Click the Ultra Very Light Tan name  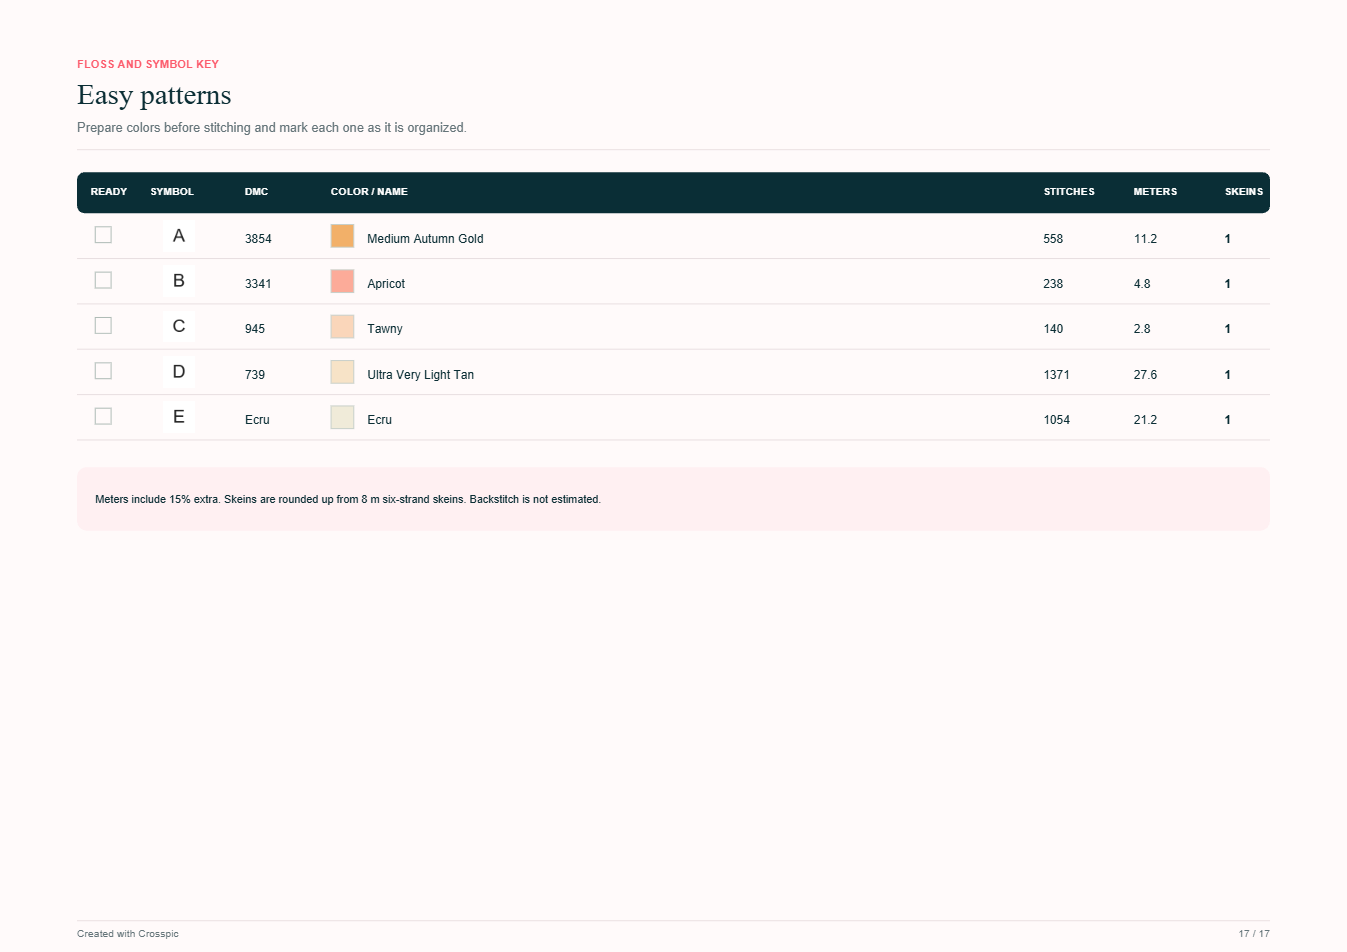tap(420, 375)
